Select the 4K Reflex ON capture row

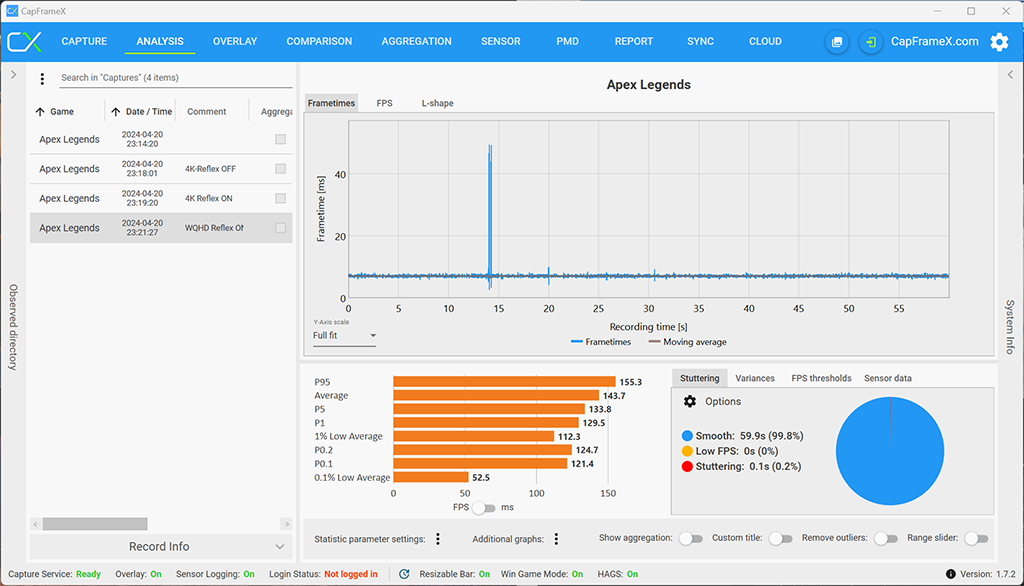click(x=161, y=198)
